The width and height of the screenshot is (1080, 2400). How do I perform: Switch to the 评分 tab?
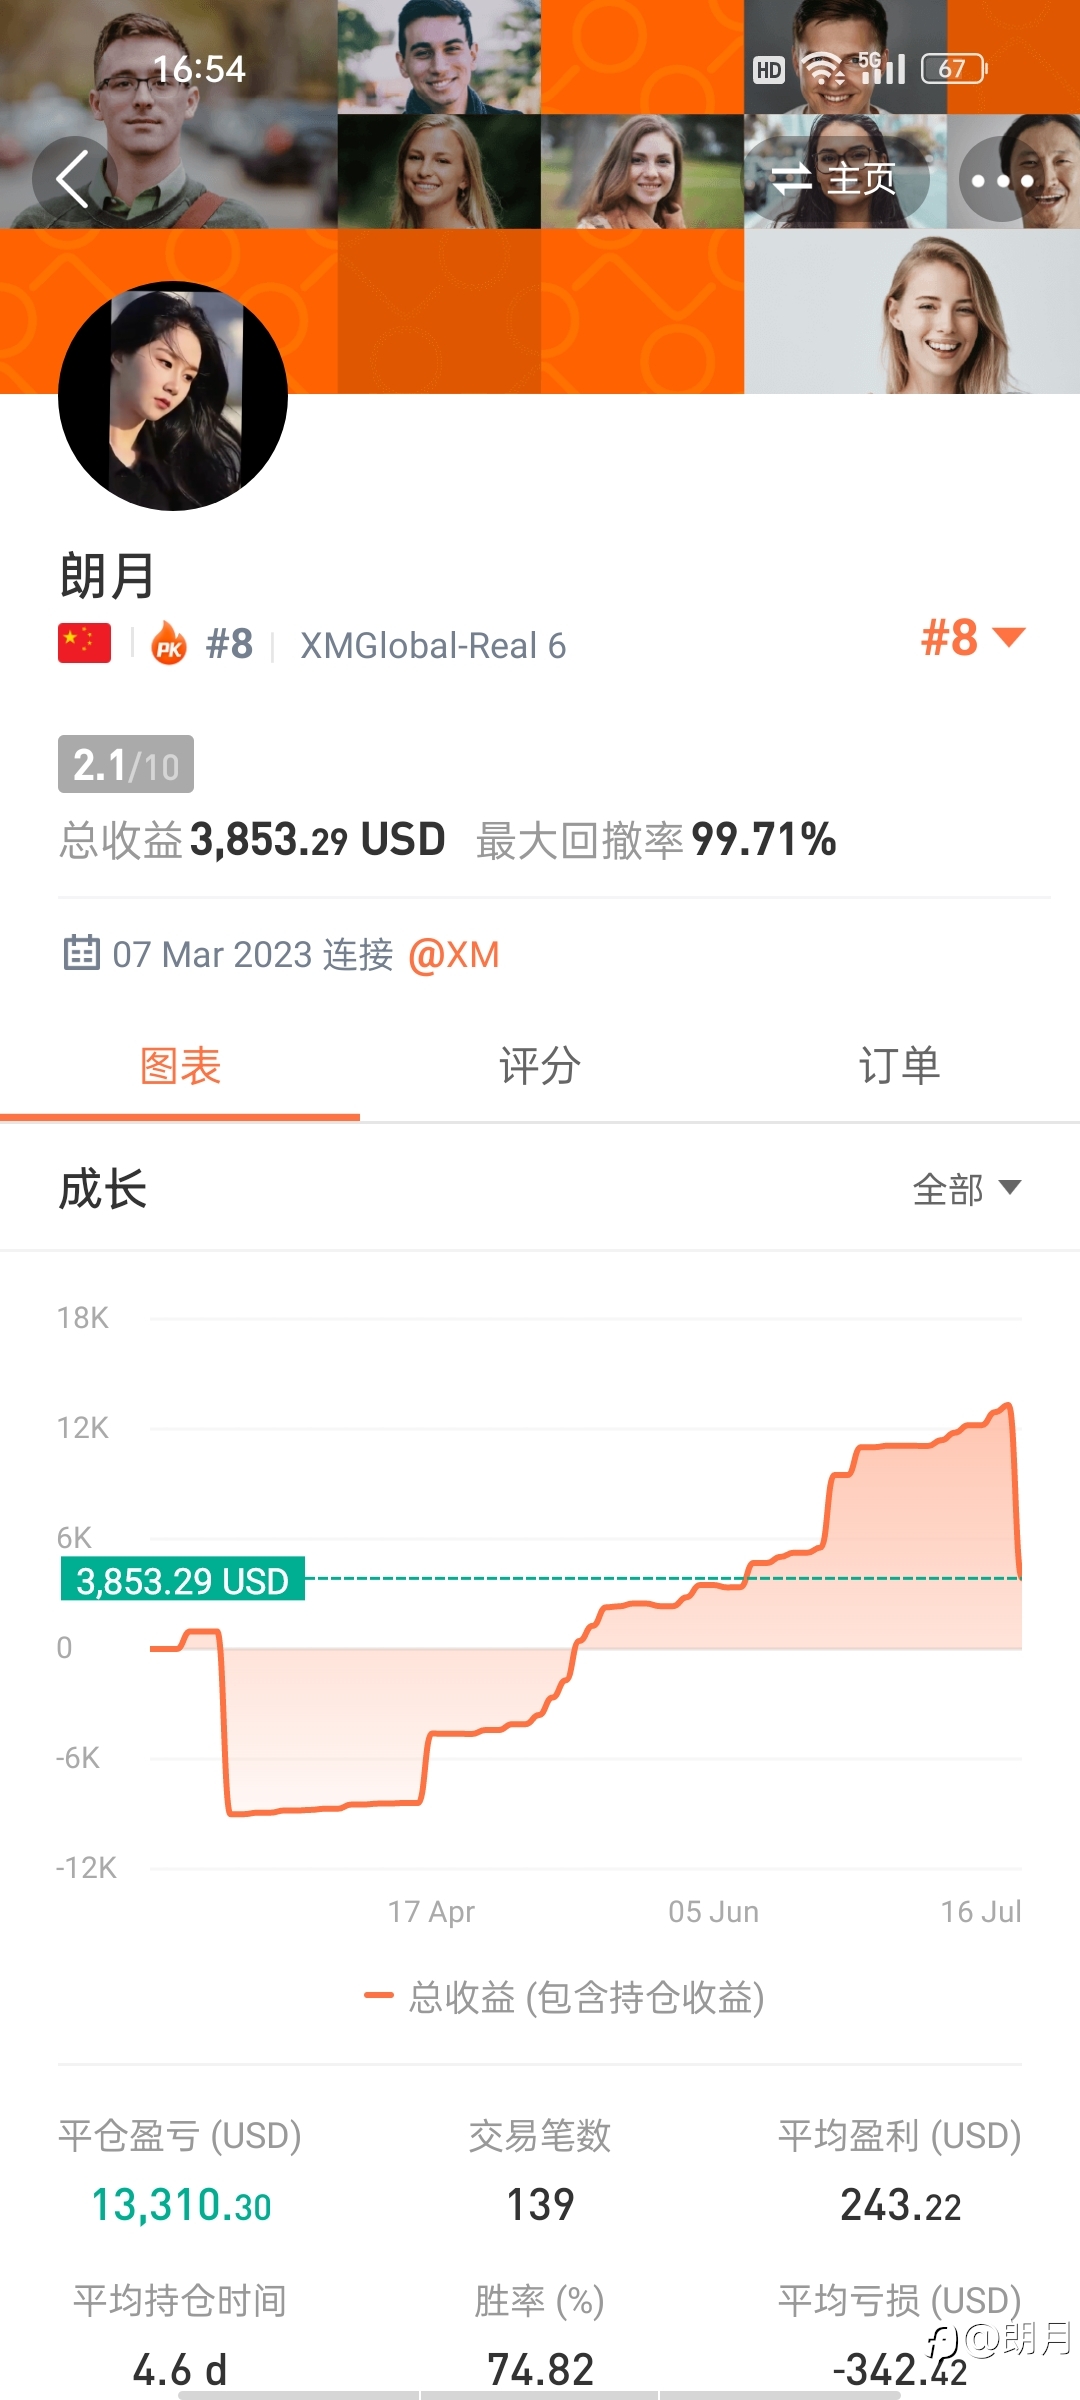click(x=540, y=1066)
